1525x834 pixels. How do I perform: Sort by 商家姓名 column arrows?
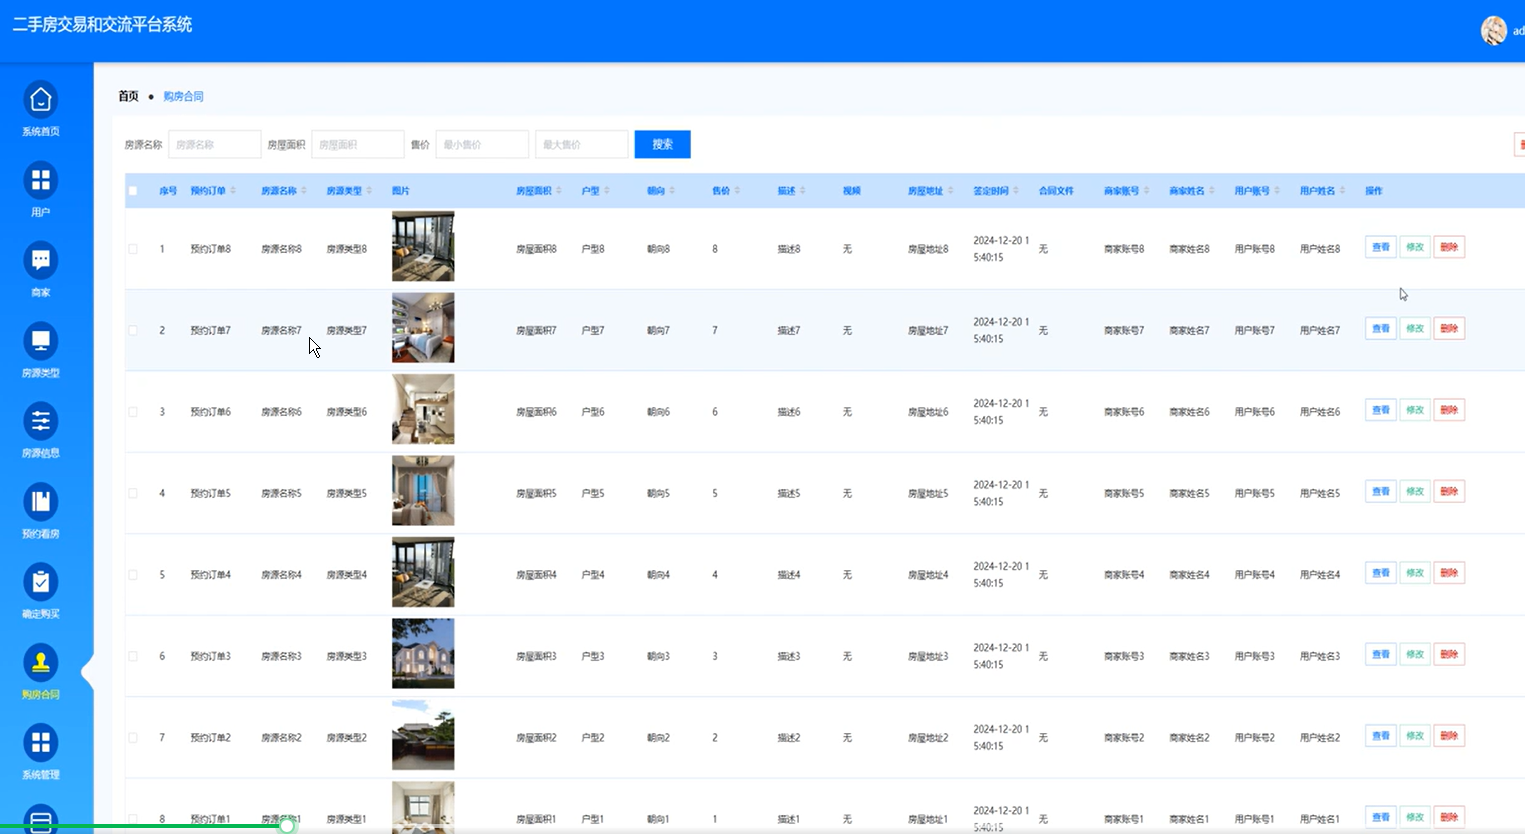pyautogui.click(x=1212, y=191)
